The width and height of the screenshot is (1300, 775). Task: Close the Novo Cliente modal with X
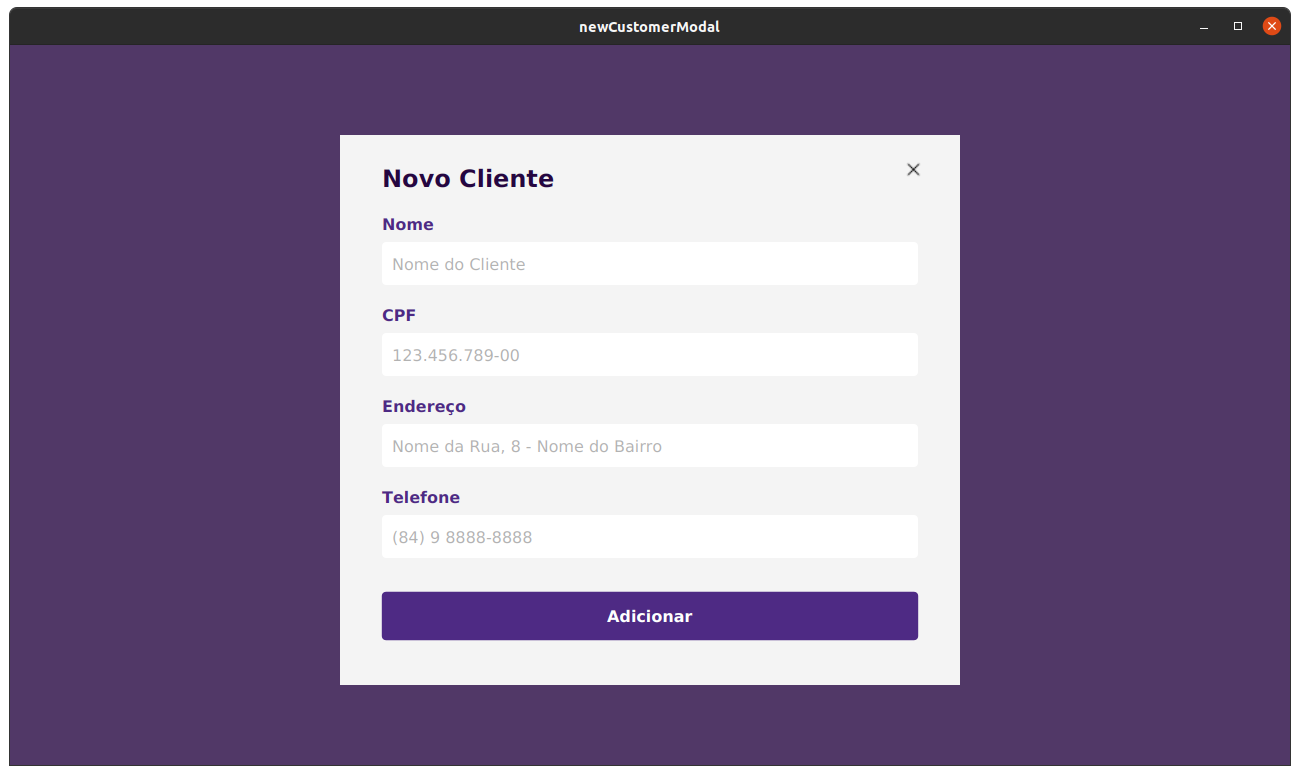pos(913,170)
